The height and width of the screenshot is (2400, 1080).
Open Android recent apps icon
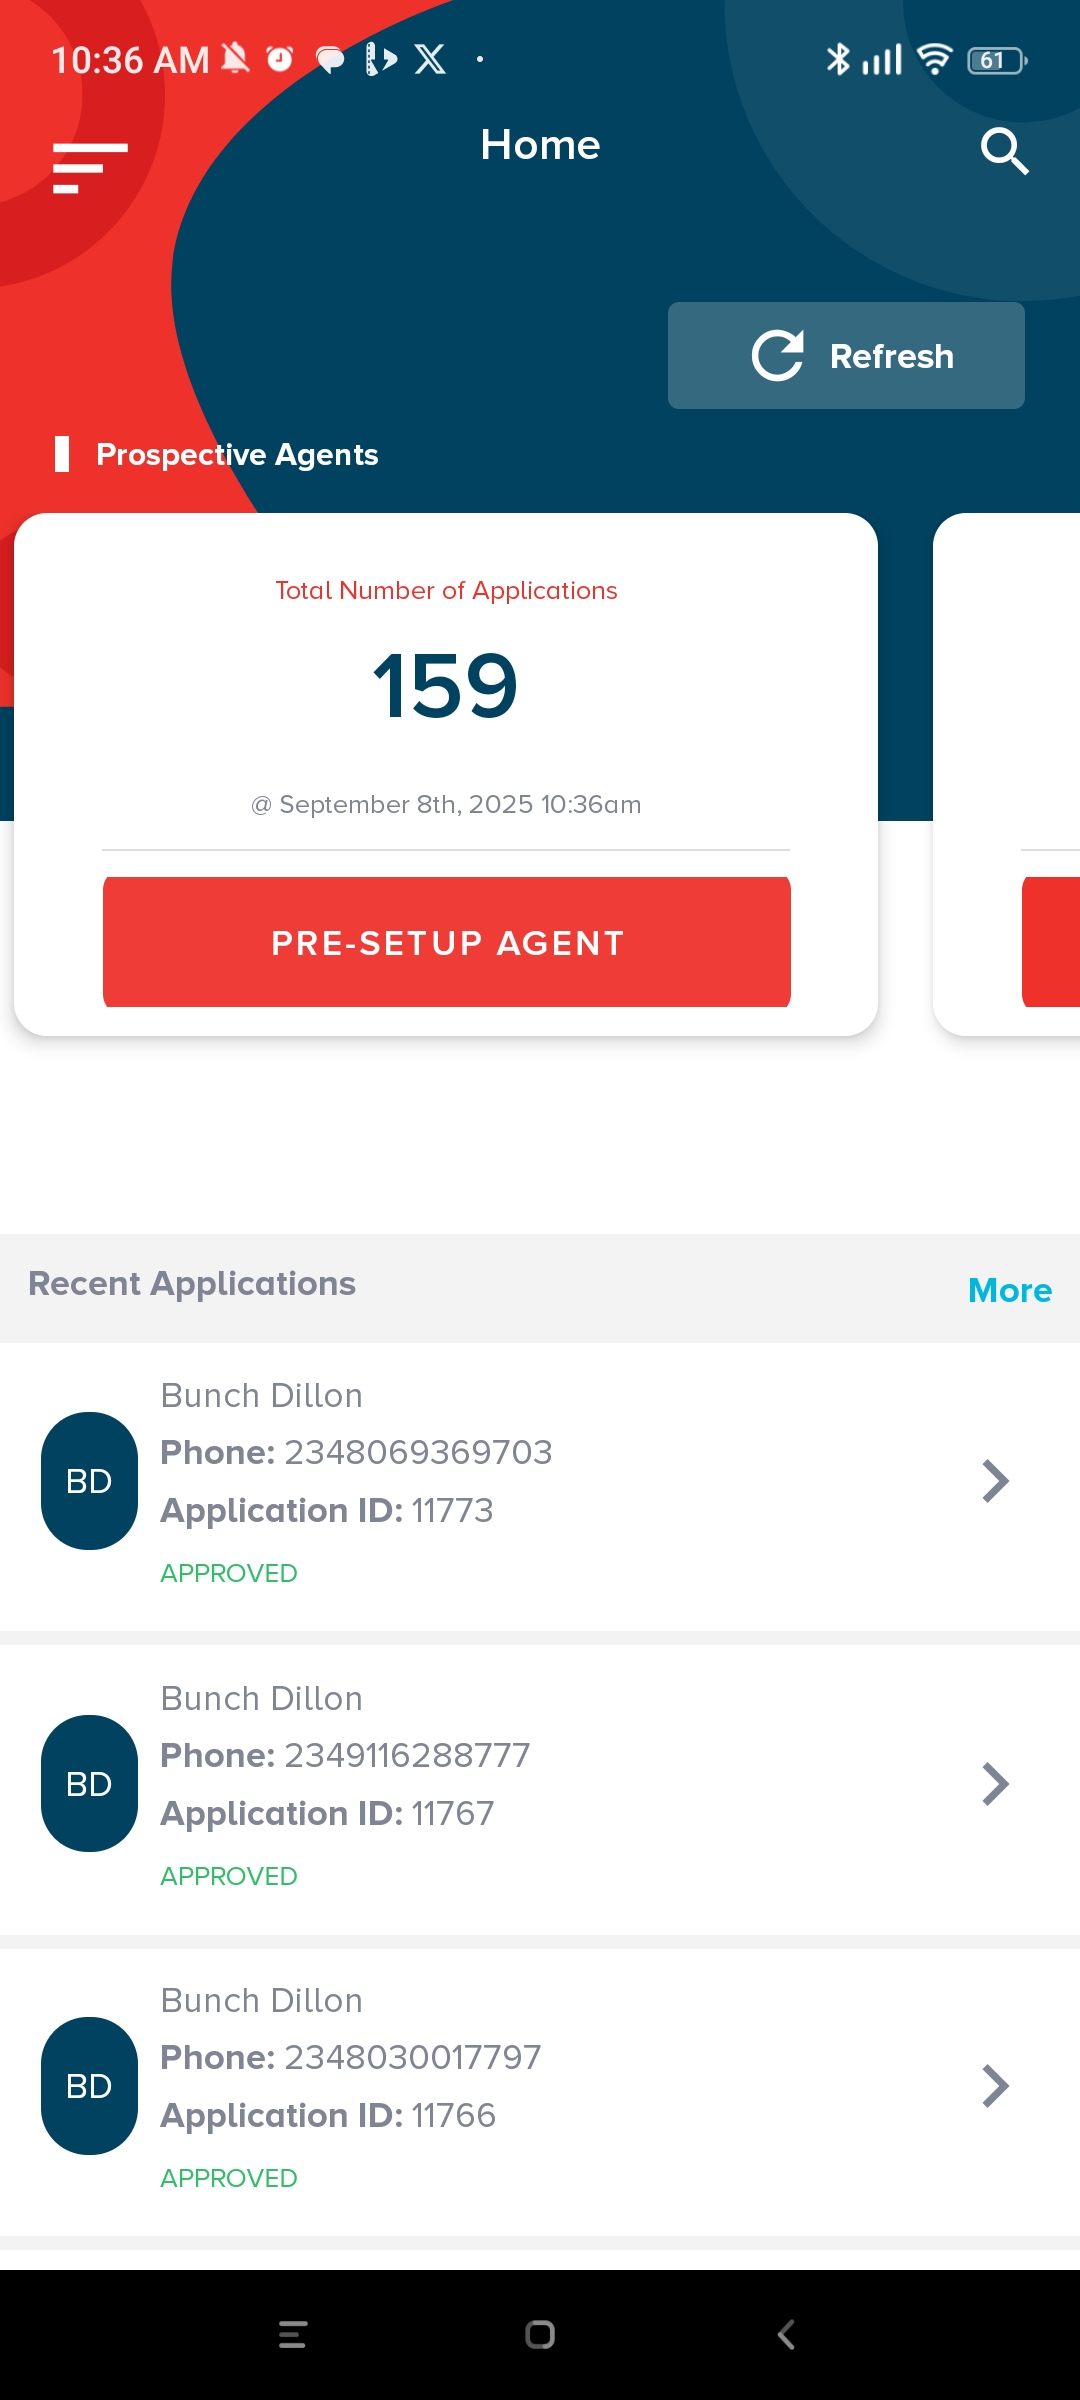tap(292, 2334)
